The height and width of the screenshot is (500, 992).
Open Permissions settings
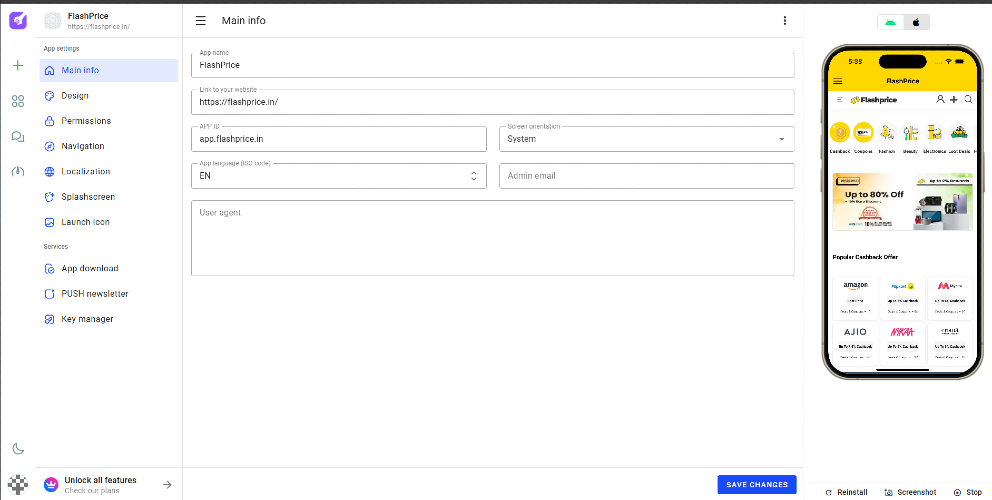point(109,121)
